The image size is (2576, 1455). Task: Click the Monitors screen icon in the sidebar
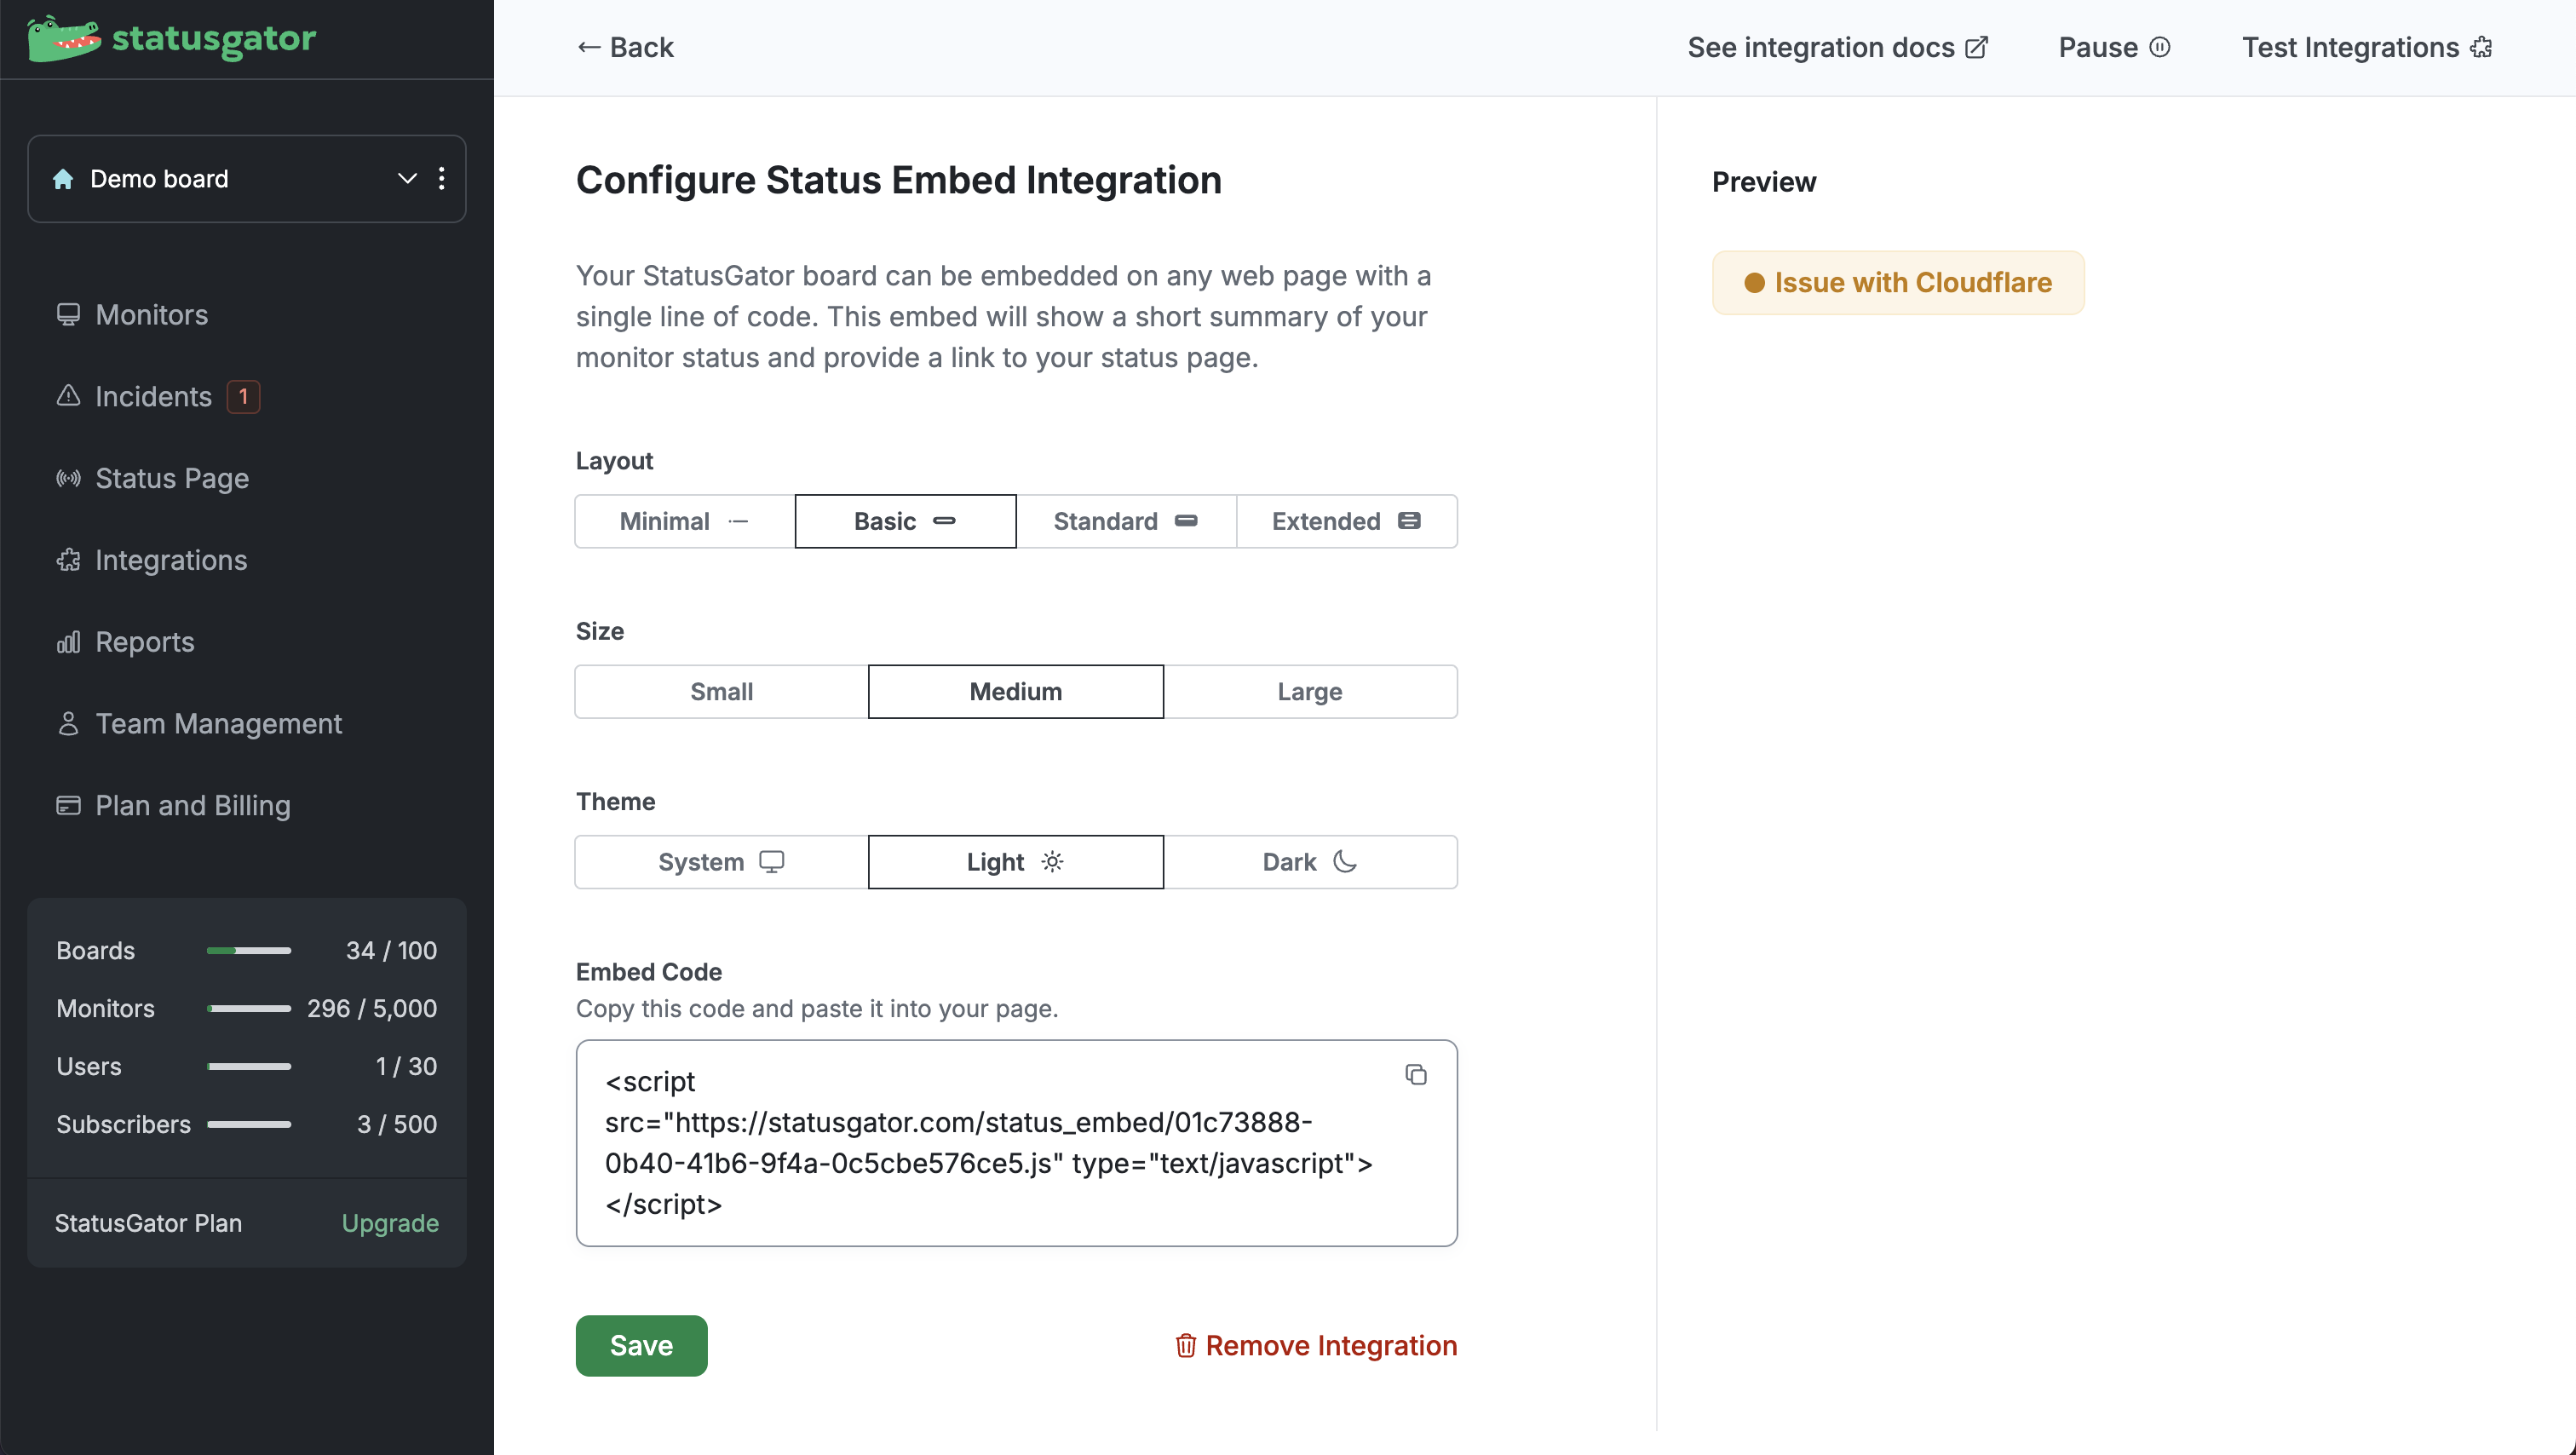[68, 315]
